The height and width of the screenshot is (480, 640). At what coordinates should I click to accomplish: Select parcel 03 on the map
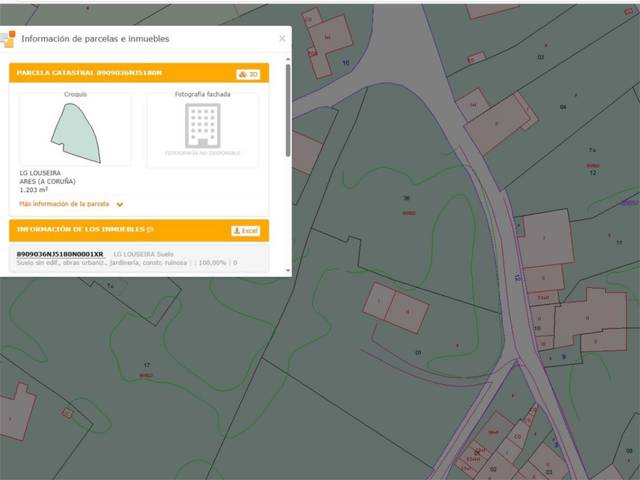click(x=540, y=57)
